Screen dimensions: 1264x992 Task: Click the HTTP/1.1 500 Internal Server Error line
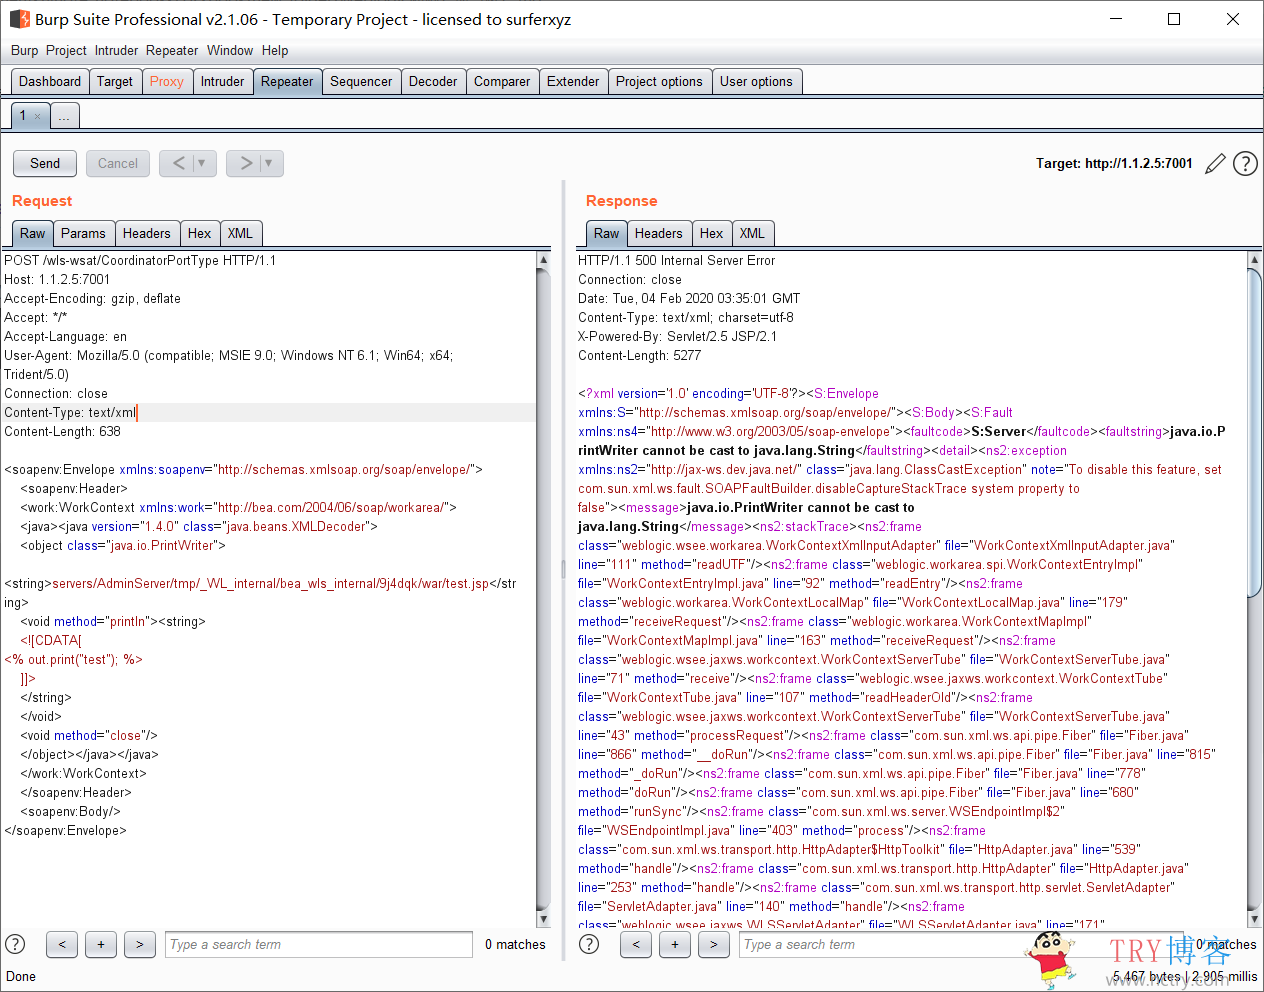(677, 260)
